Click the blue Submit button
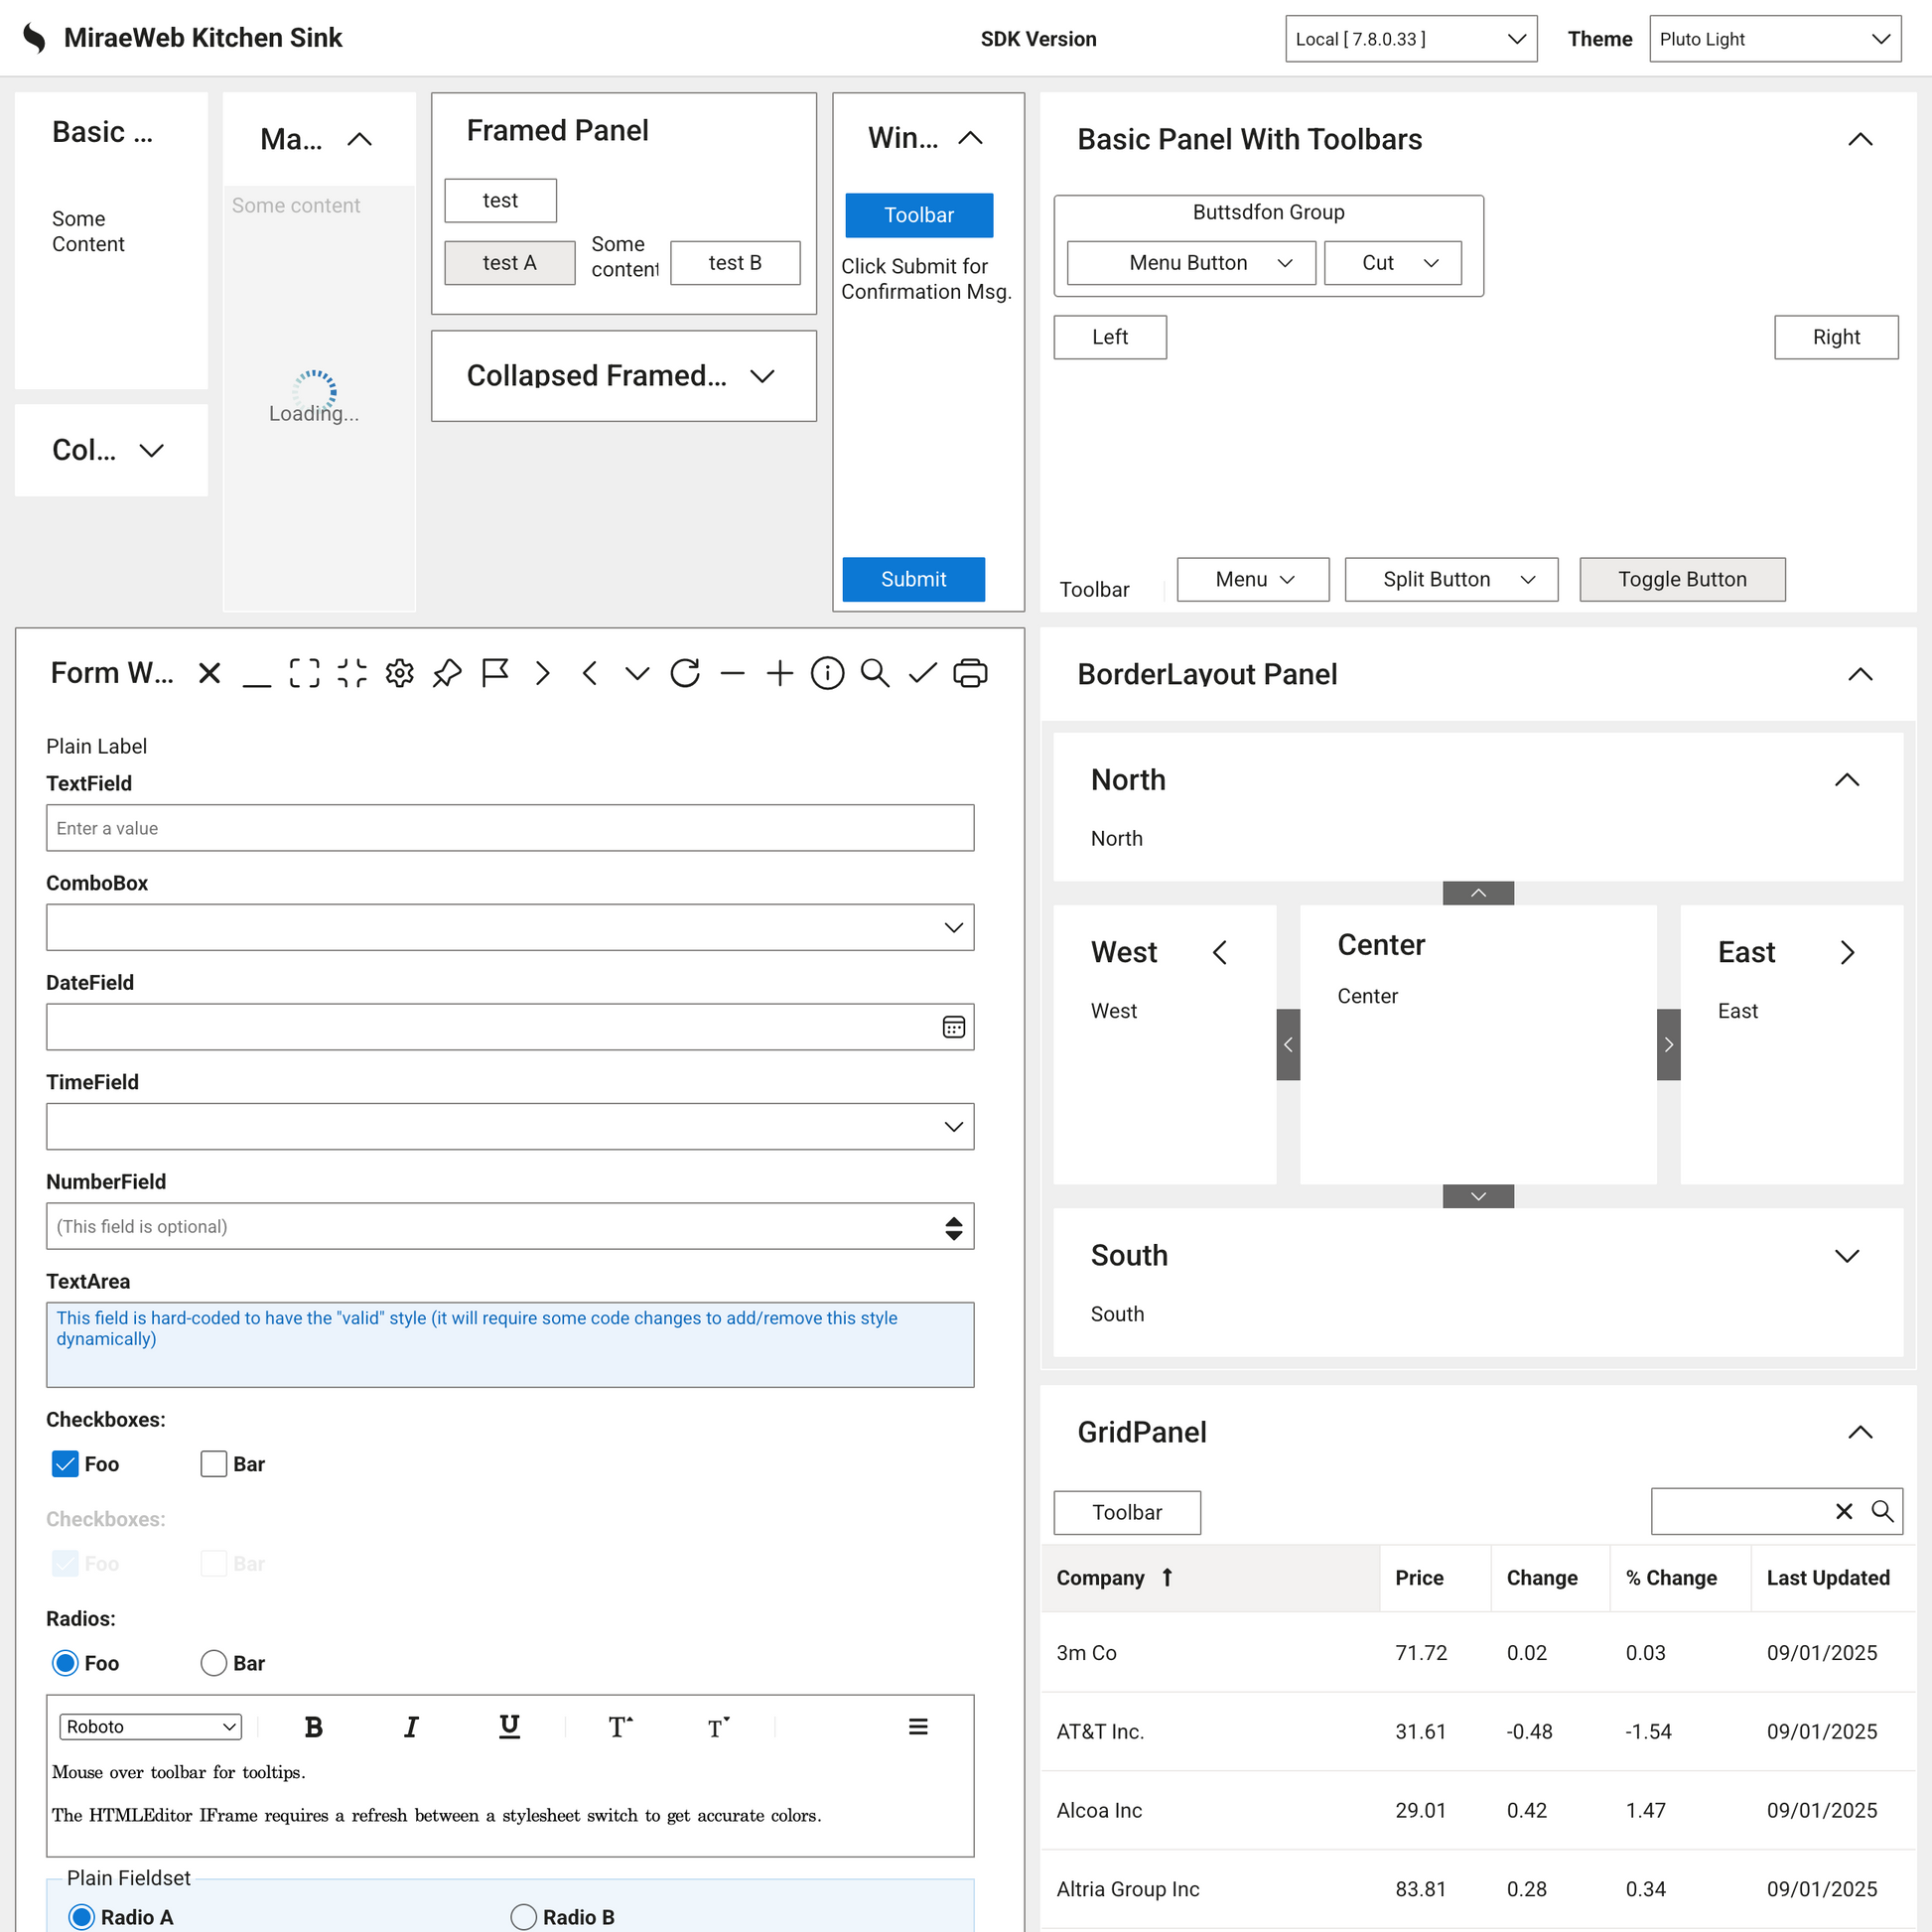The height and width of the screenshot is (1932, 1932). pos(913,579)
